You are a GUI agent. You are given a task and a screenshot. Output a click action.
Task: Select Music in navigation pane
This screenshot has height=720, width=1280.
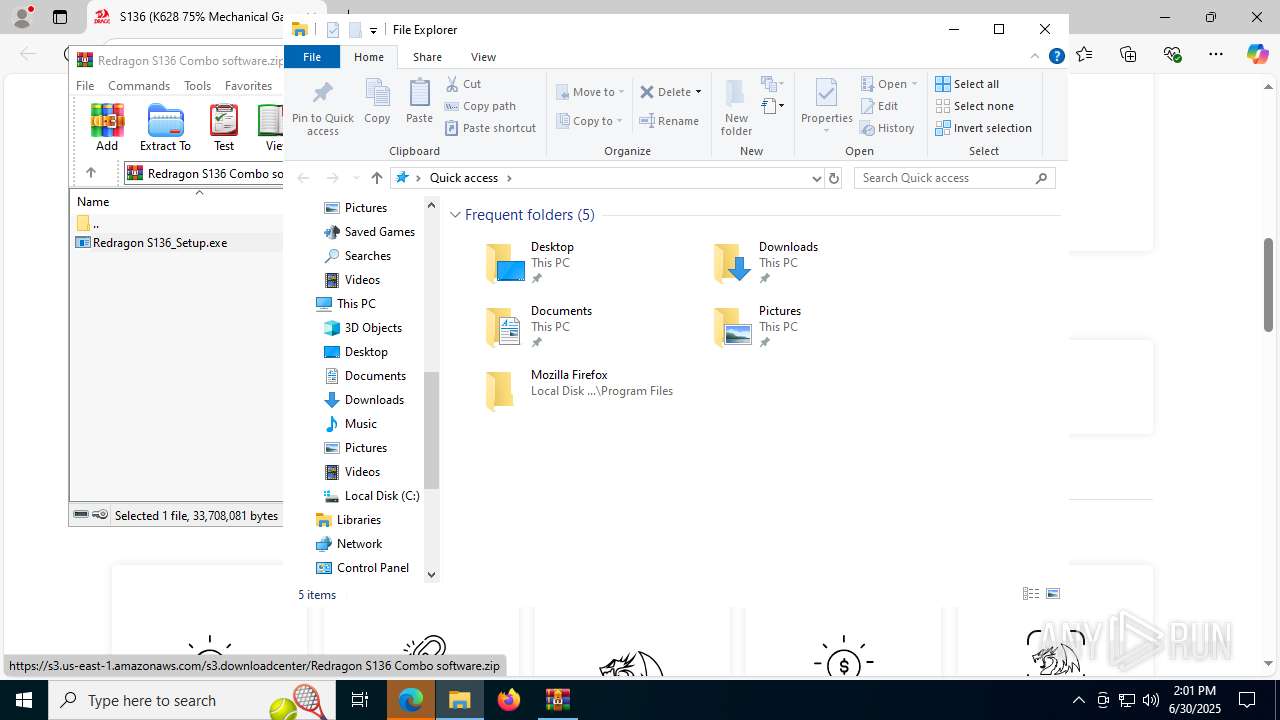(x=360, y=424)
